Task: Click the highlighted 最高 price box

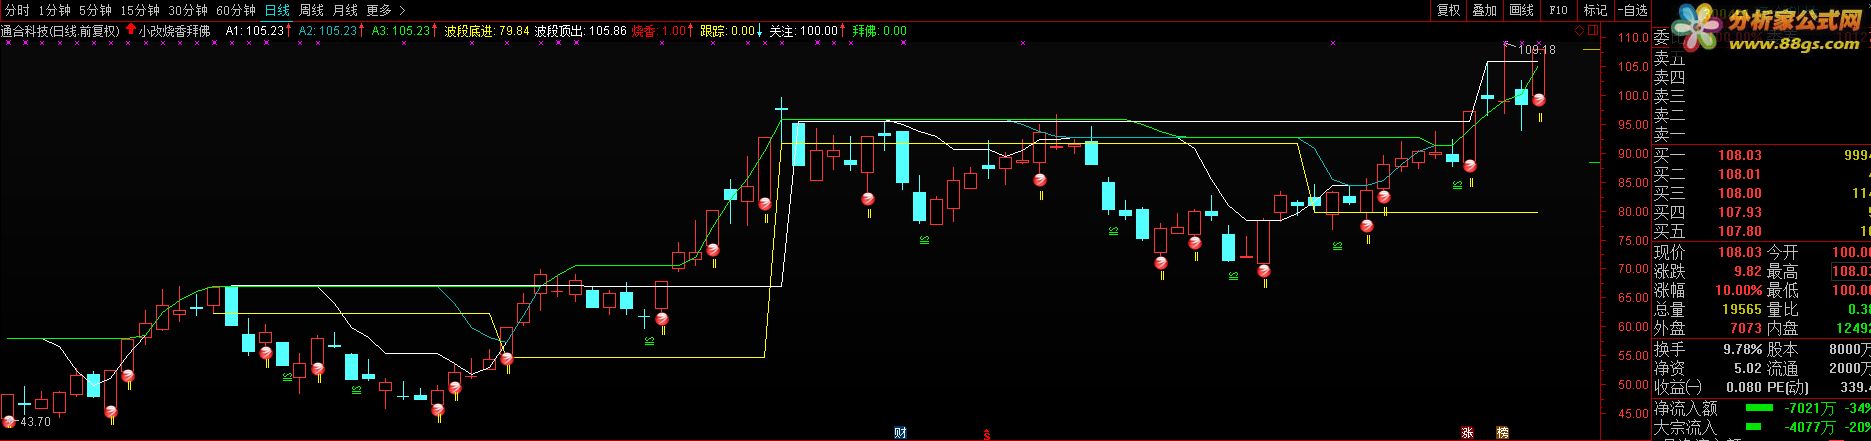Action: pyautogui.click(x=1851, y=272)
